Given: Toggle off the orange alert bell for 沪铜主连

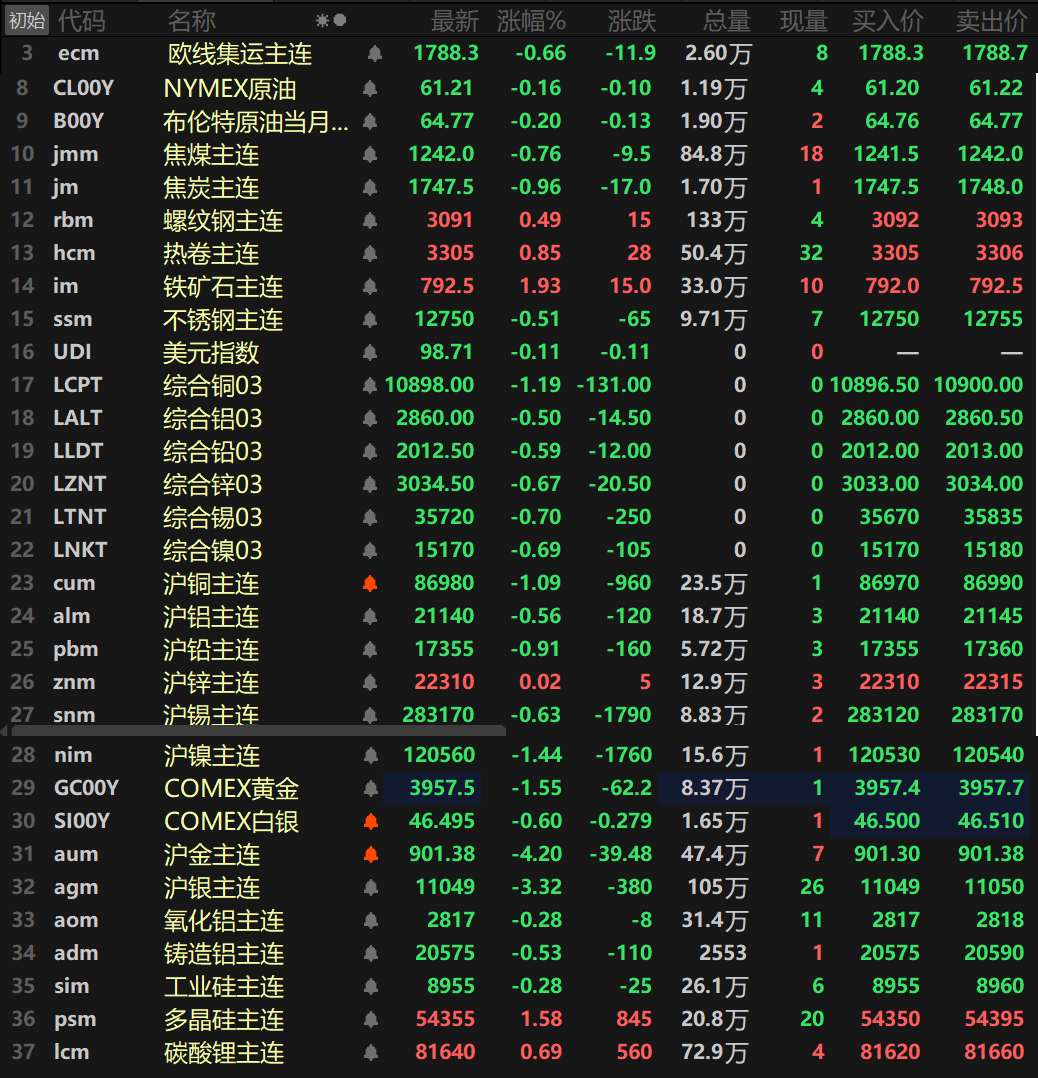Looking at the screenshot, I should pos(370,584).
